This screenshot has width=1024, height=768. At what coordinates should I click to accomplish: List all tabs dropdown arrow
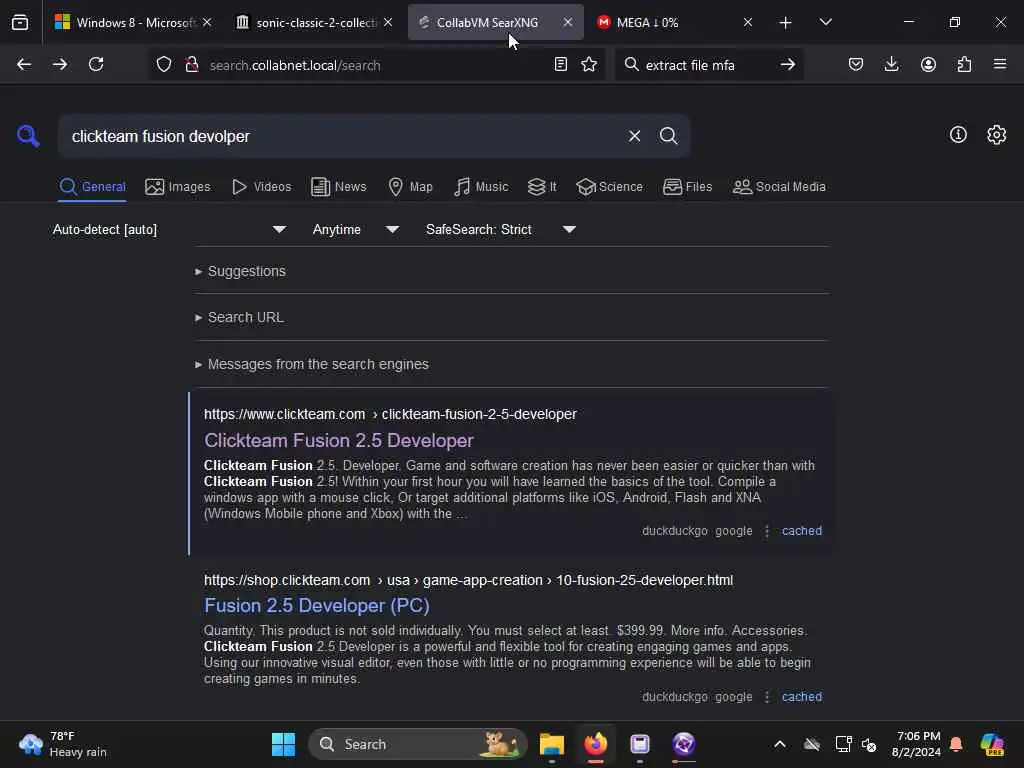[x=825, y=22]
